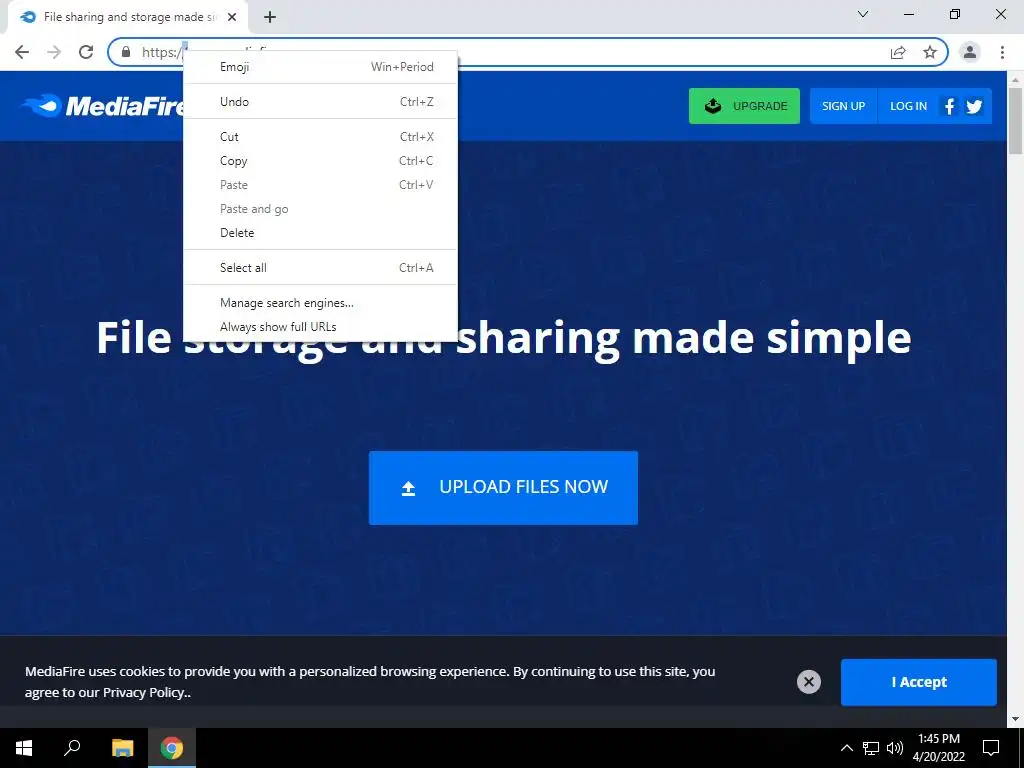Click the page vertical scrollbar thumb

[x=1015, y=121]
